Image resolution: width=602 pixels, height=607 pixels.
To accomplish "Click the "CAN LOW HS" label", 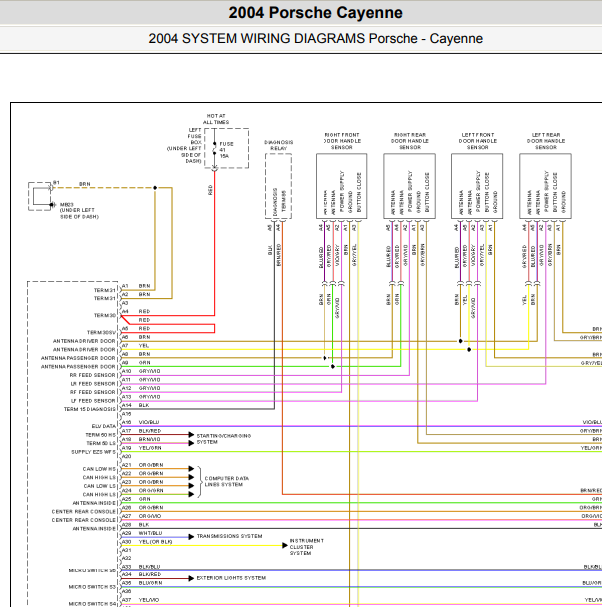I will coord(99,469).
